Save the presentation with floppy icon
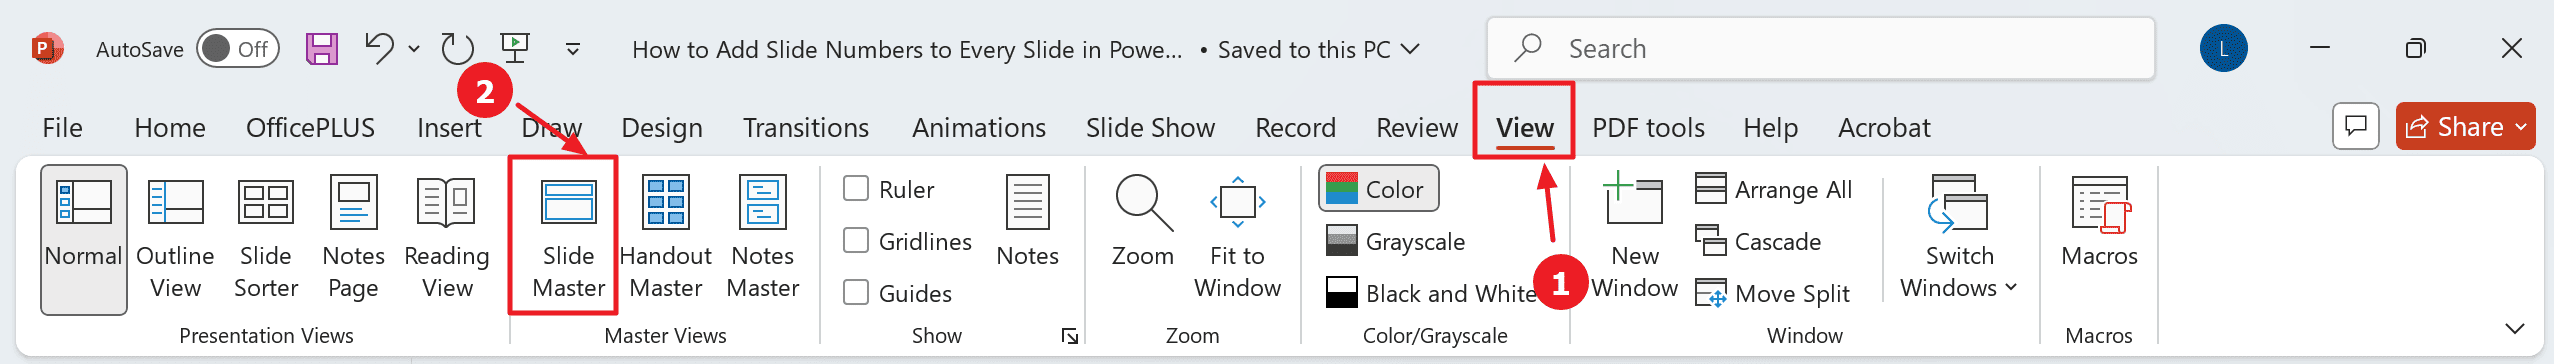The width and height of the screenshot is (2554, 364). click(x=322, y=49)
